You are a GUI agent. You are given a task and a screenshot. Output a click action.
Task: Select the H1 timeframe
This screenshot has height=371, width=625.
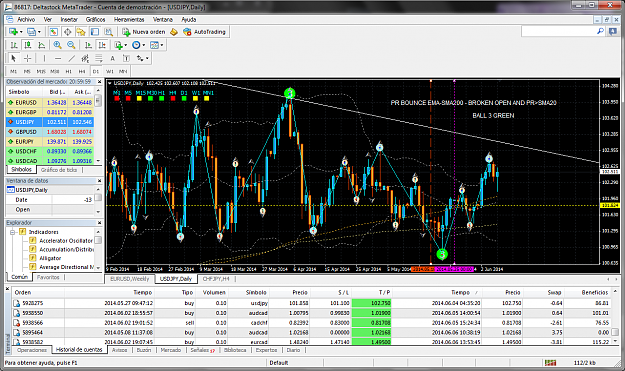click(69, 71)
